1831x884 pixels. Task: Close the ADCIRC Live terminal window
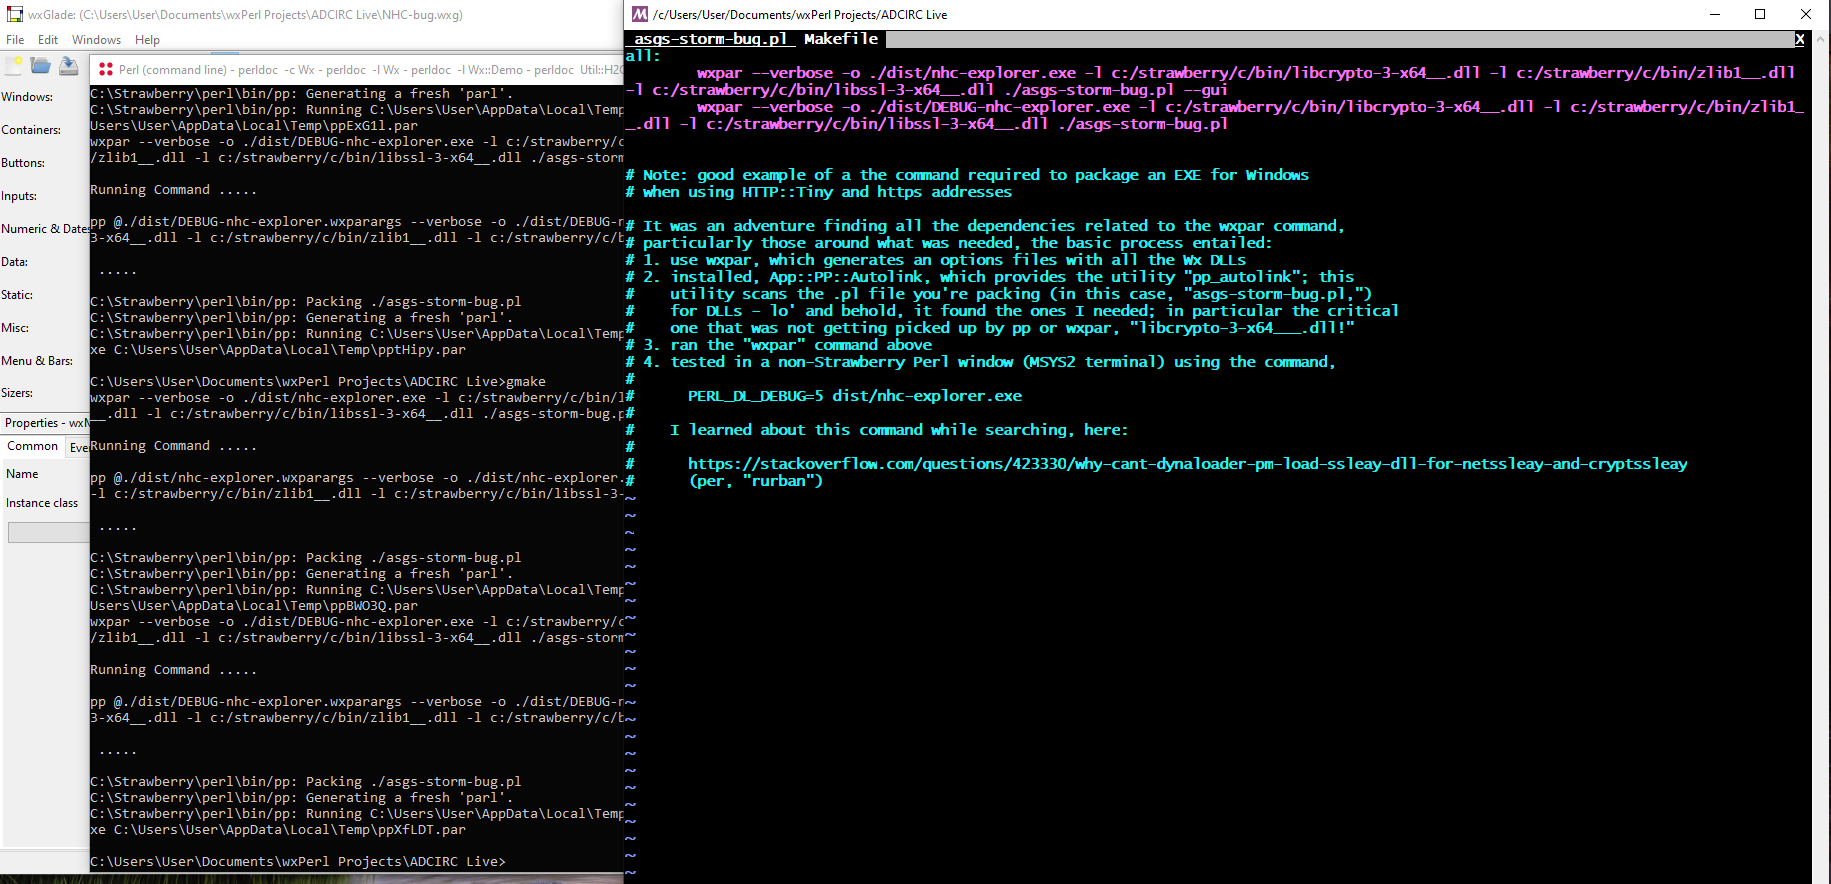coord(1806,14)
